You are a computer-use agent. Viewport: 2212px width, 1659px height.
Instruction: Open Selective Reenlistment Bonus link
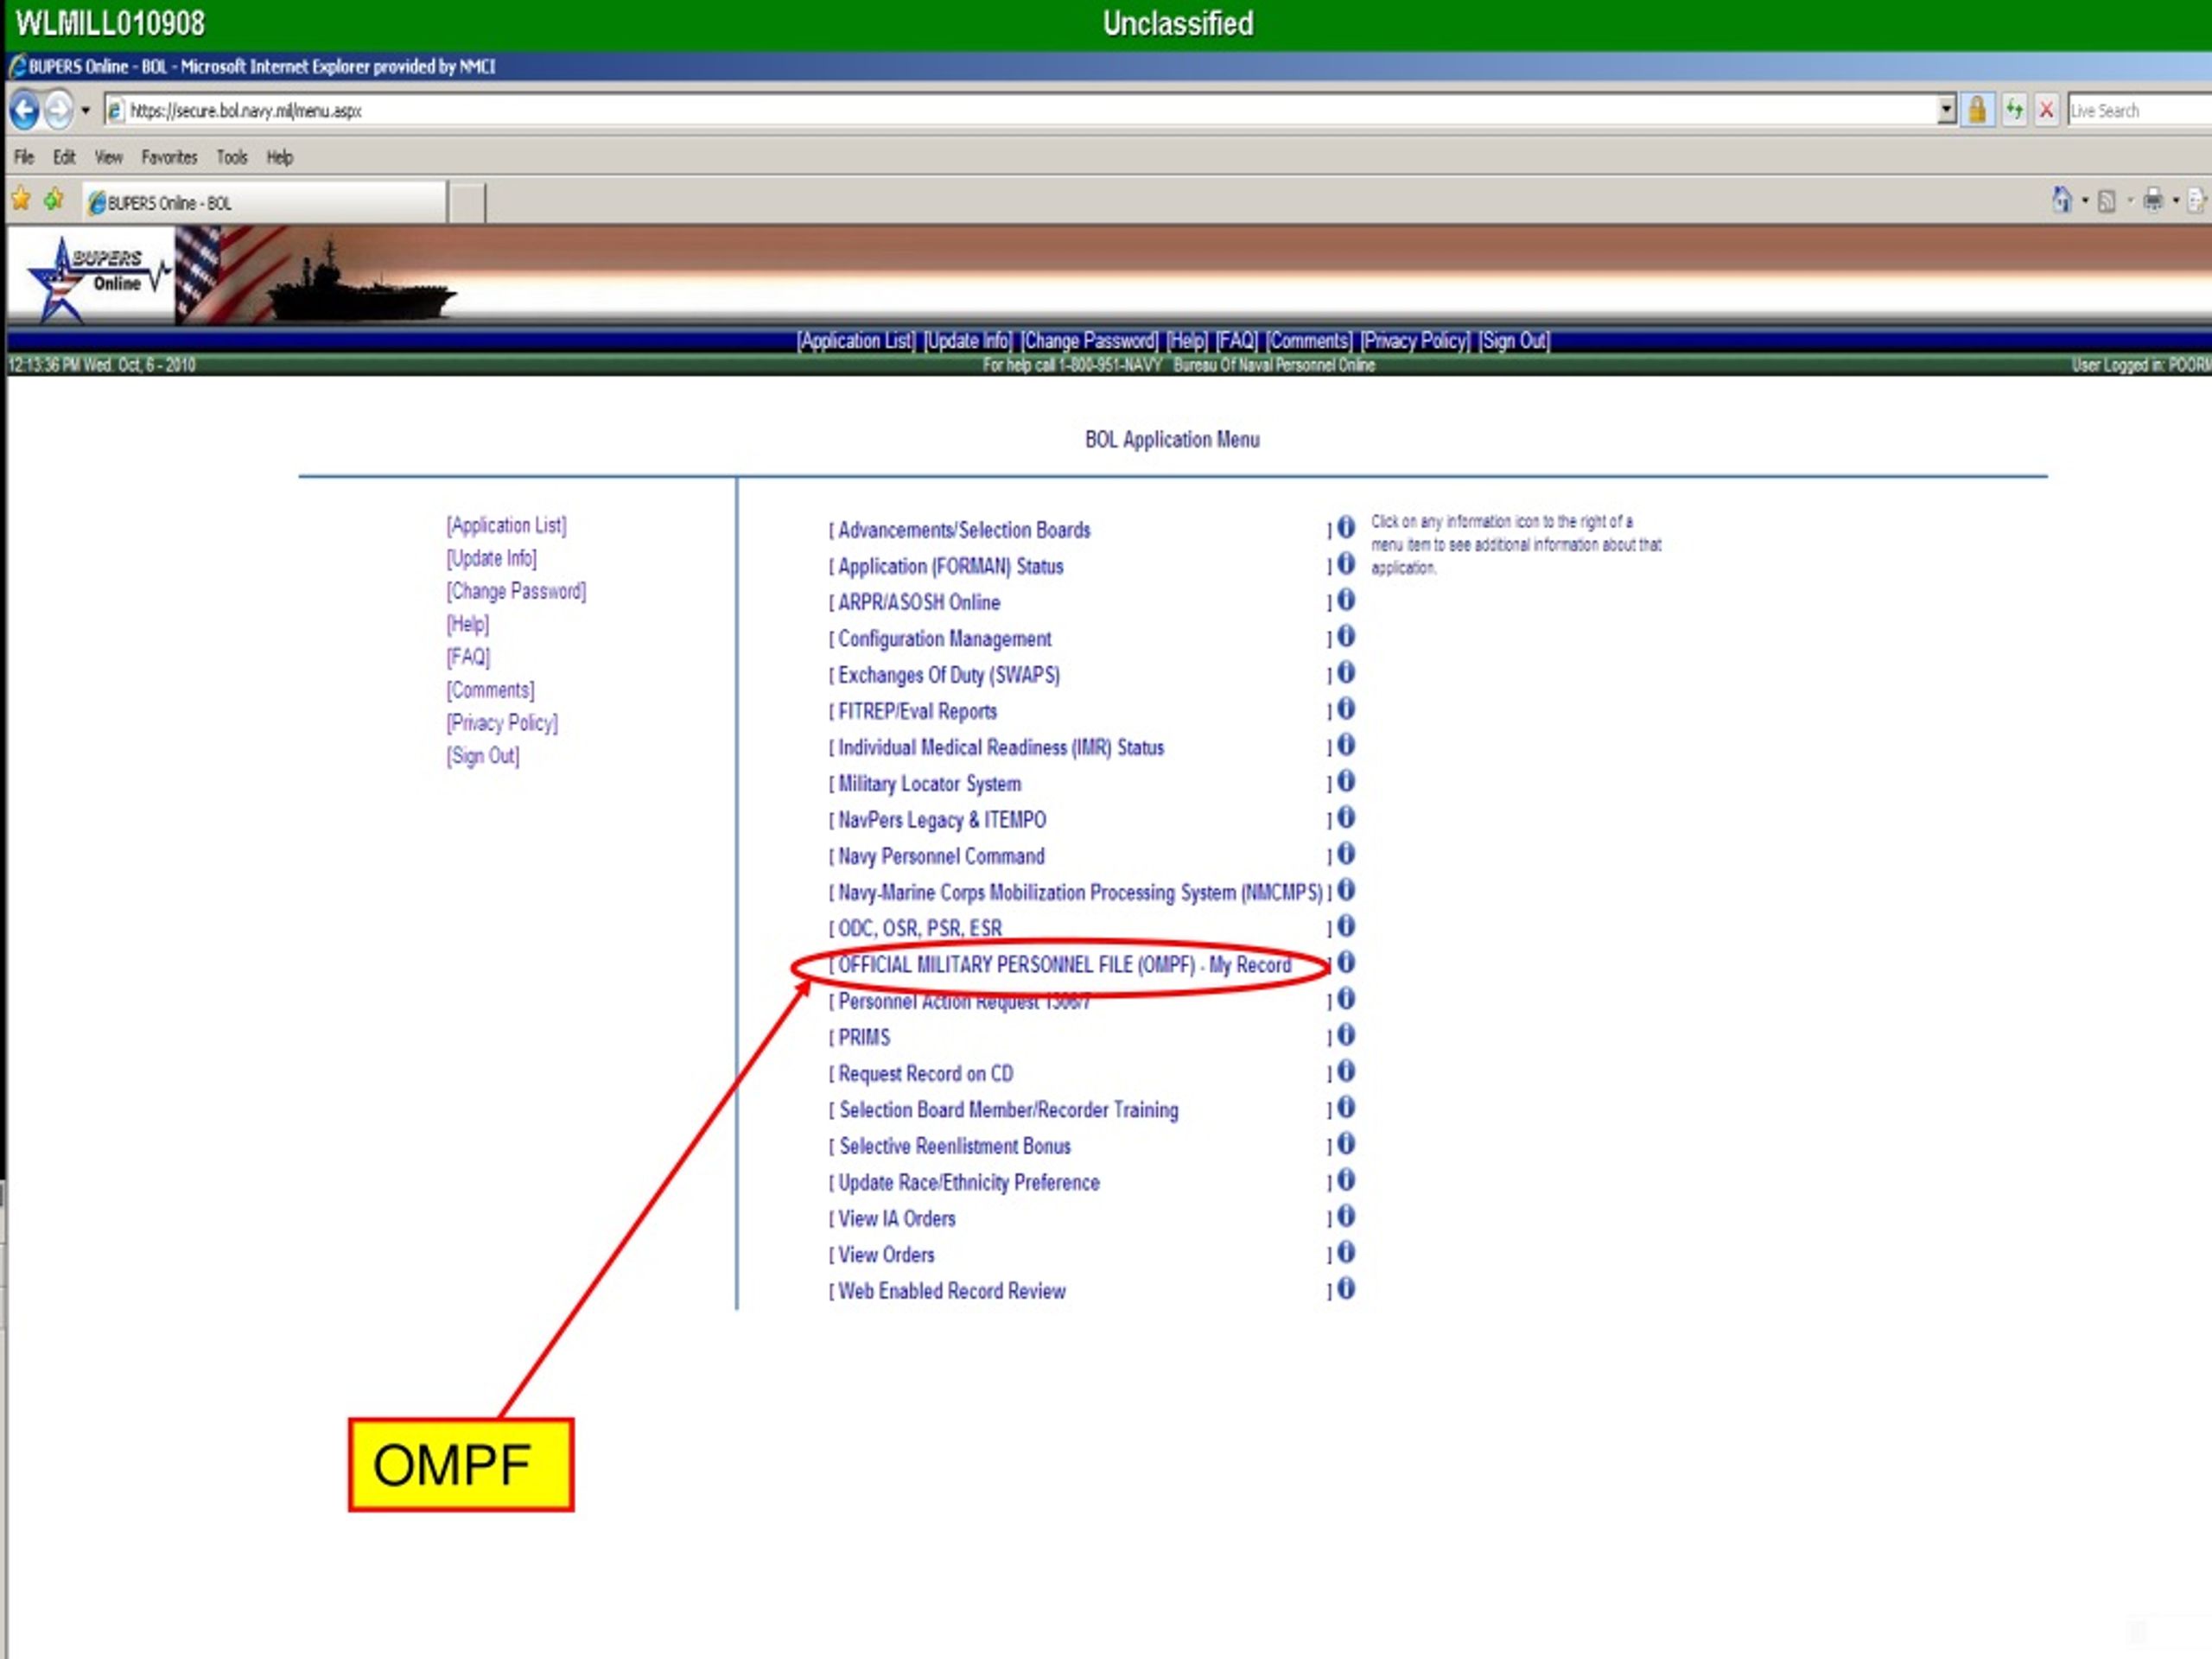[955, 1146]
